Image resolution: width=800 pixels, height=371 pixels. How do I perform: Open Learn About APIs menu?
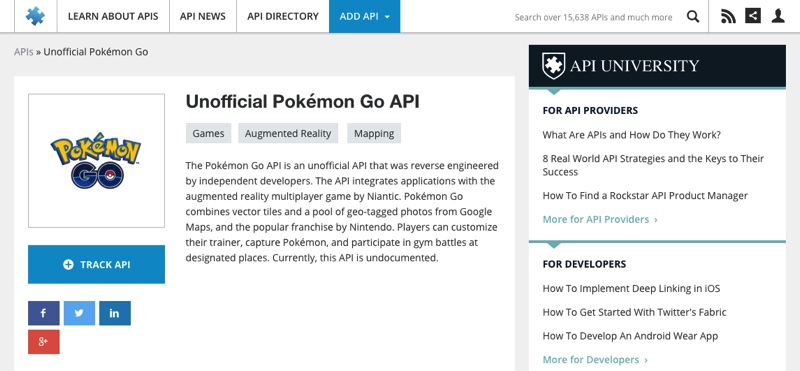click(113, 16)
